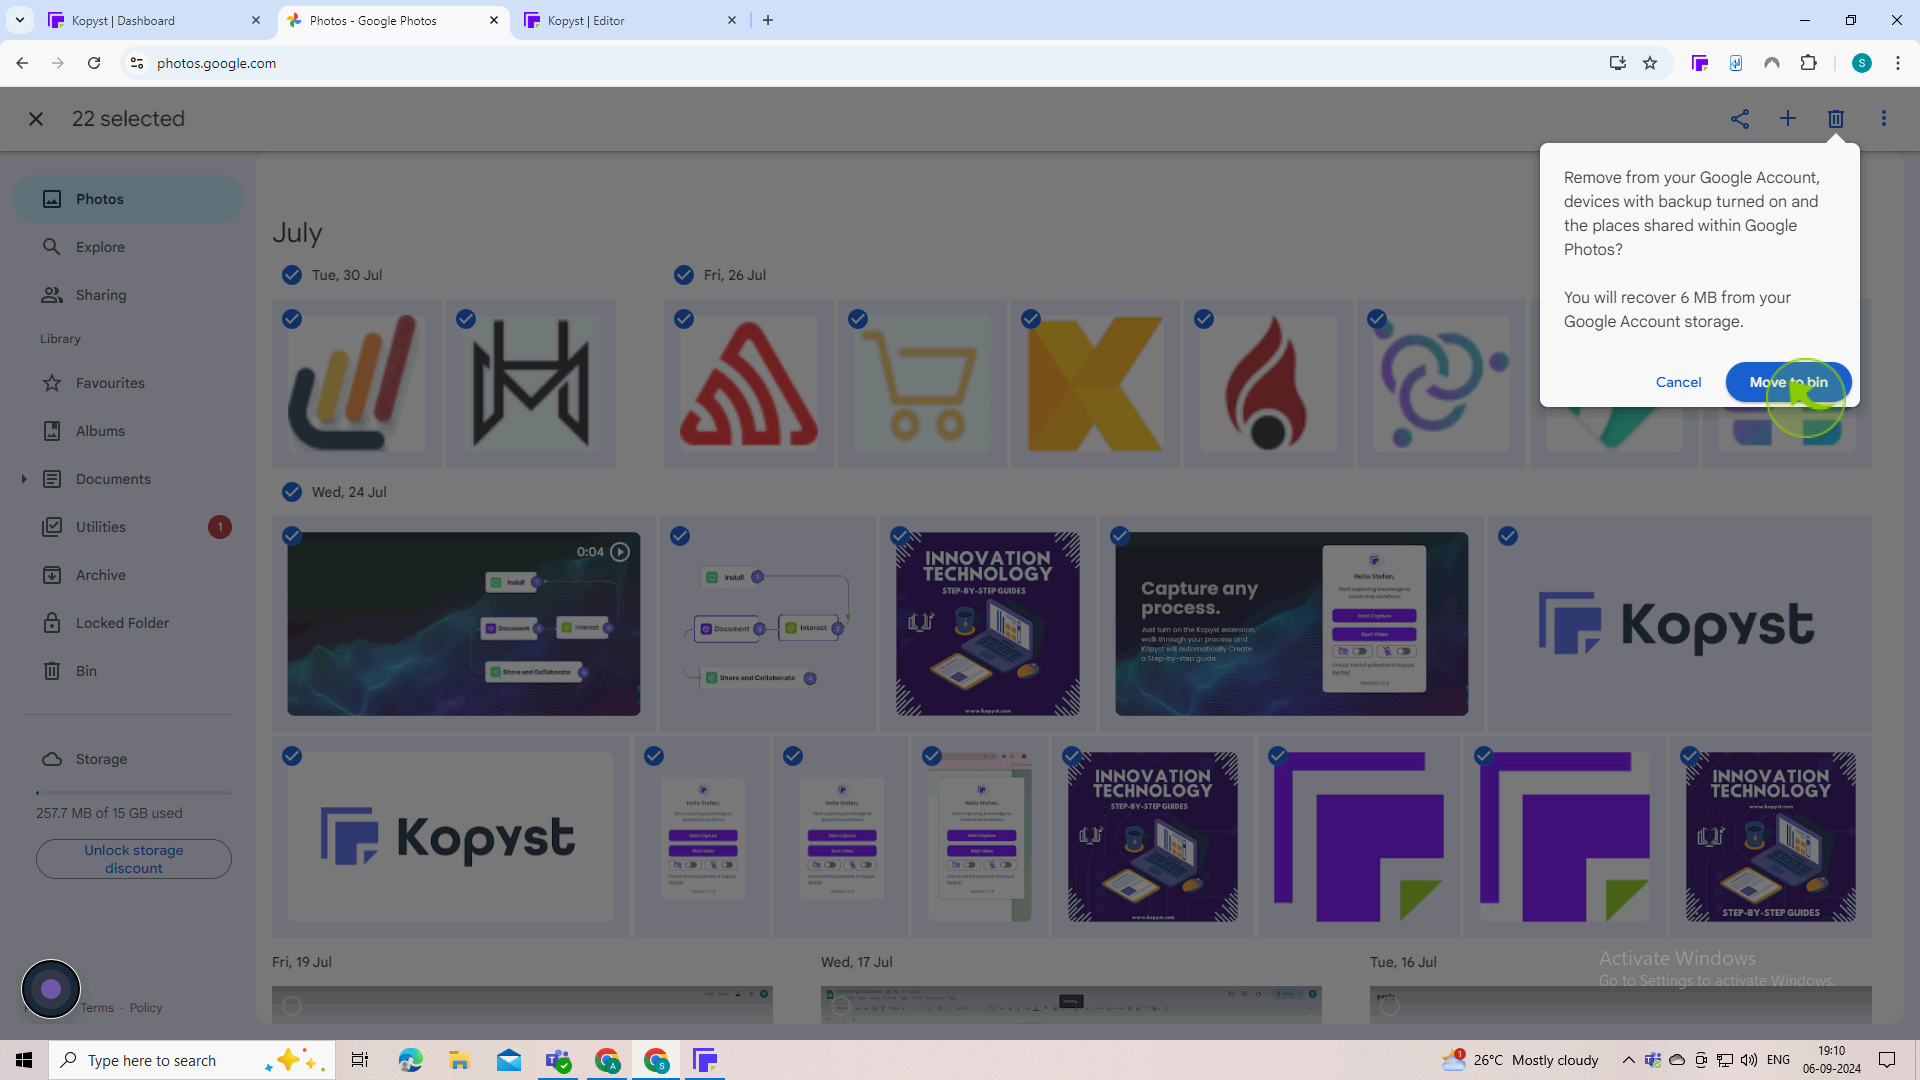Click the browser back arrow
This screenshot has width=1920, height=1080.
click(x=22, y=63)
